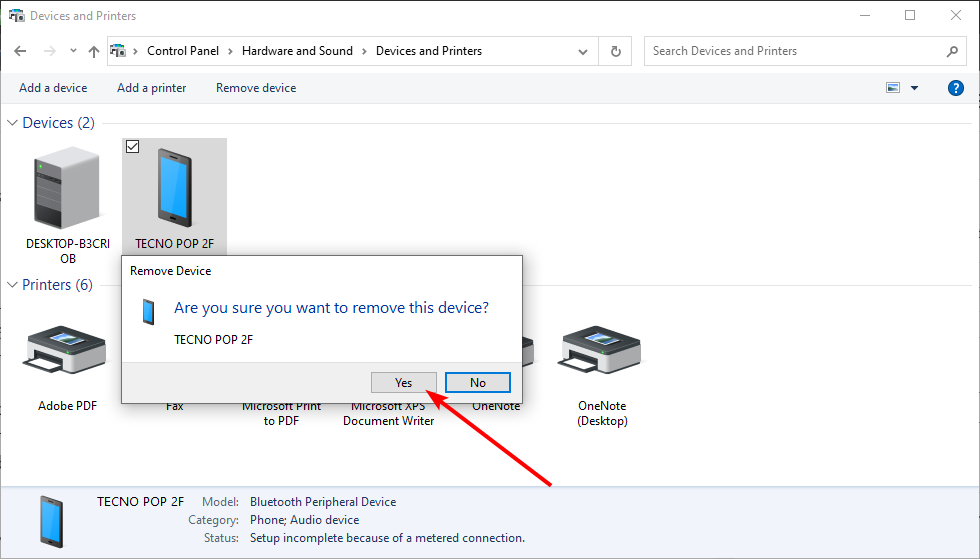Click the details pane phone icon

51,521
